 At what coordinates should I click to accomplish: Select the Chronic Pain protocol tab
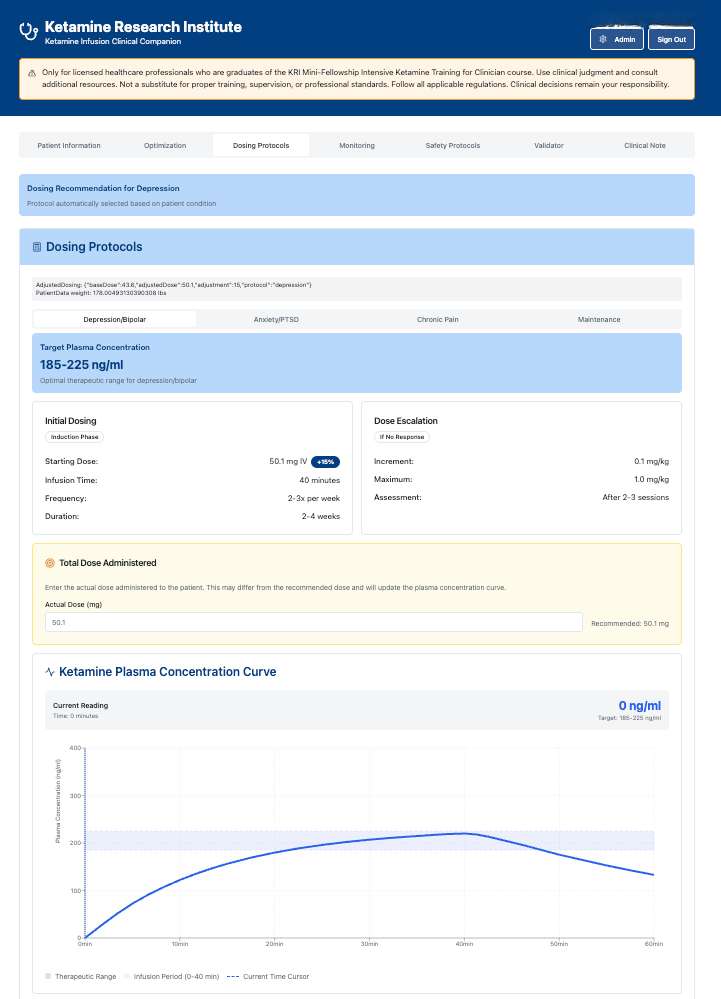point(438,320)
